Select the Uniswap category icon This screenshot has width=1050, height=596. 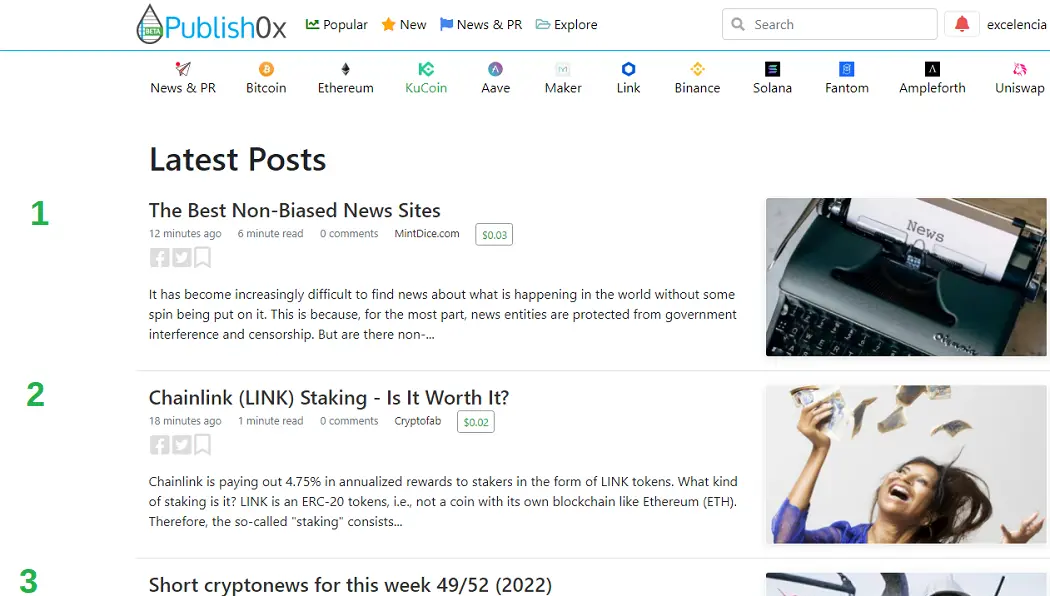click(x=1019, y=69)
